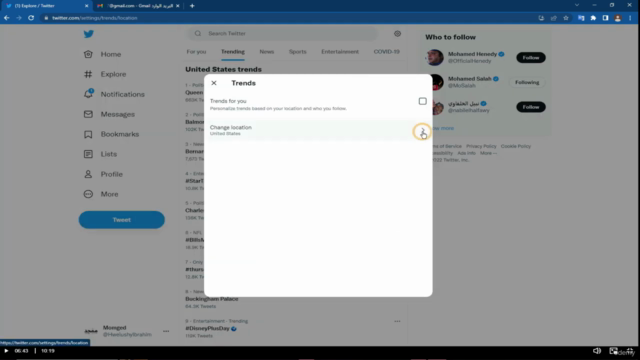Click the twitter.com address bar
The image size is (640, 360).
pyautogui.click(x=95, y=18)
